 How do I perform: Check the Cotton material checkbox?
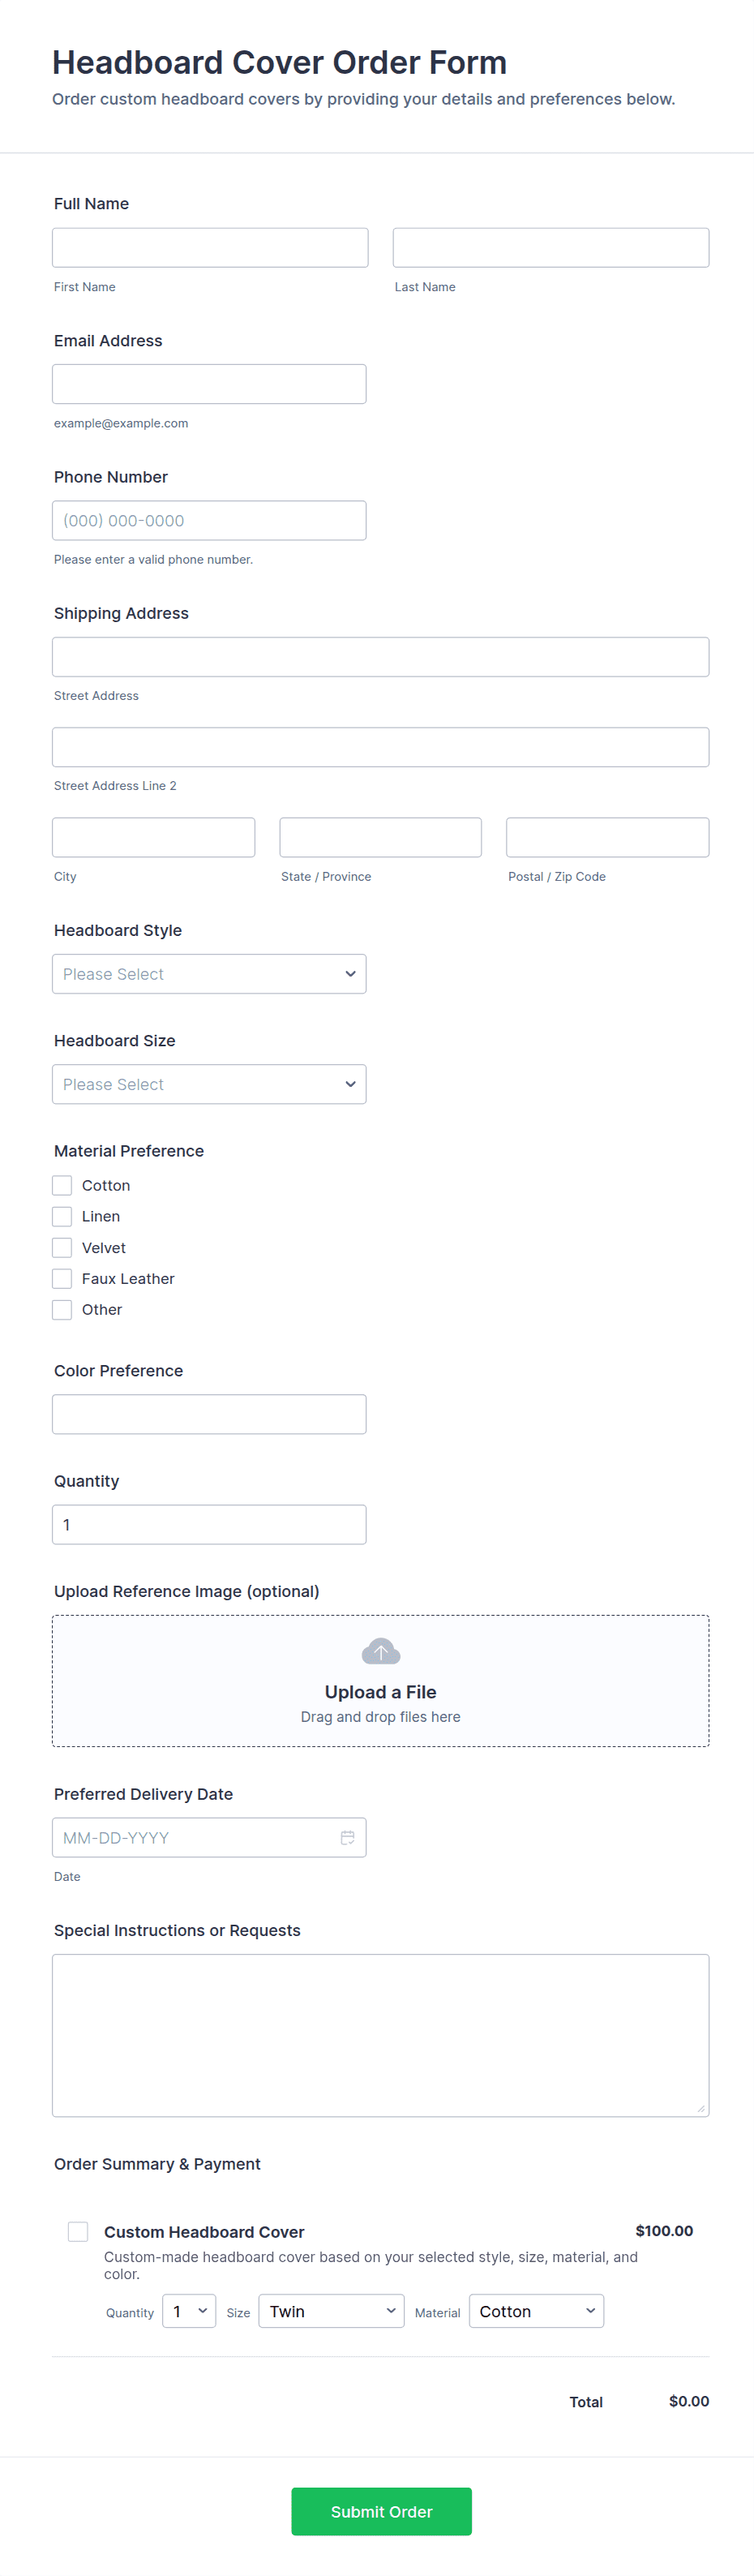pos(62,1185)
